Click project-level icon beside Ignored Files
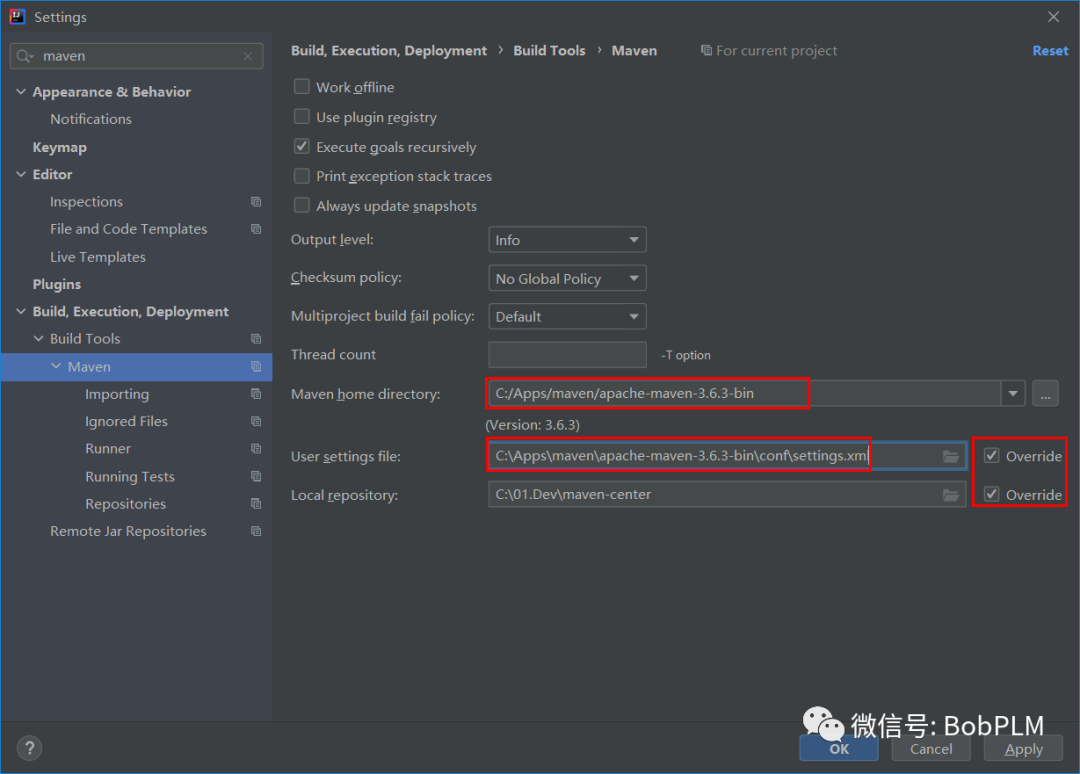1080x774 pixels. [256, 421]
